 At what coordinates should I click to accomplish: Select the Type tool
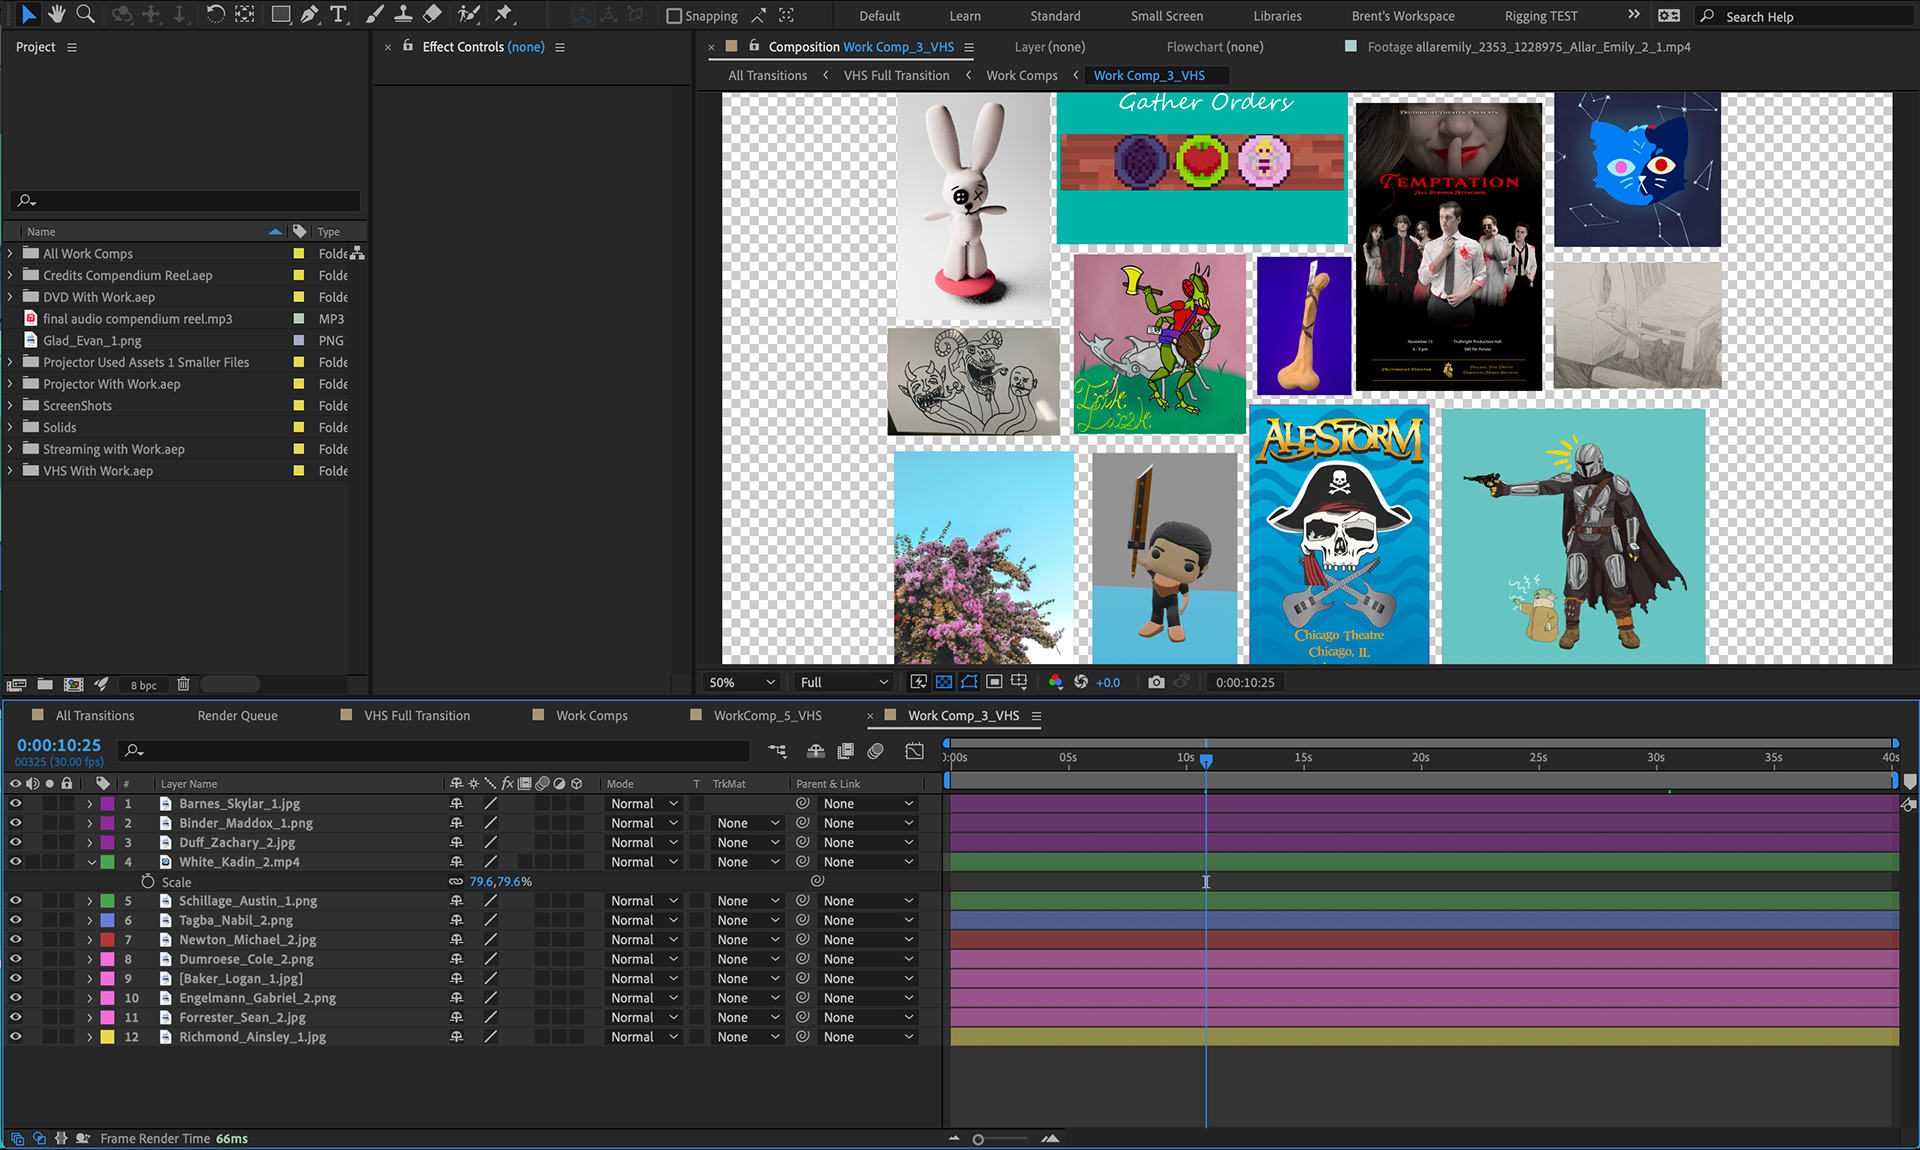(x=339, y=14)
